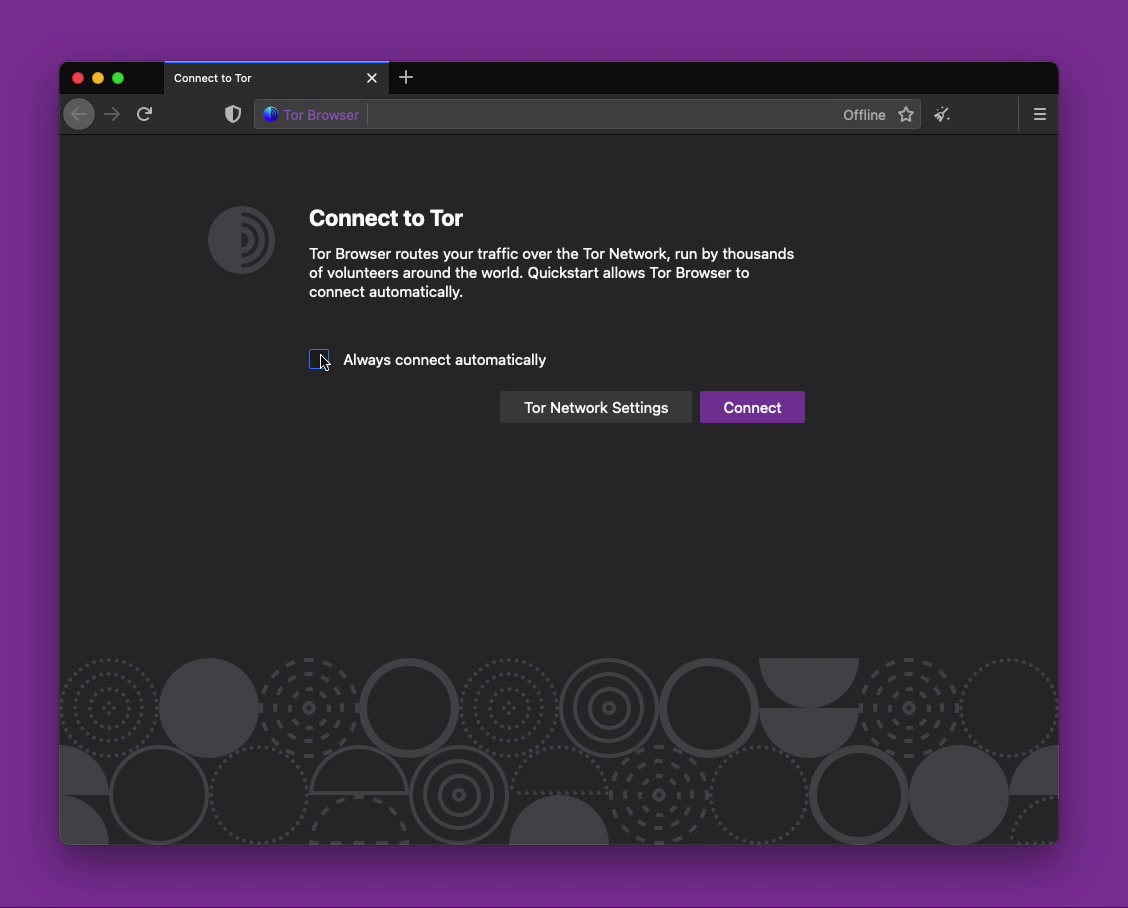Click the Connect to Tor heading
This screenshot has height=908, width=1128.
tap(386, 218)
